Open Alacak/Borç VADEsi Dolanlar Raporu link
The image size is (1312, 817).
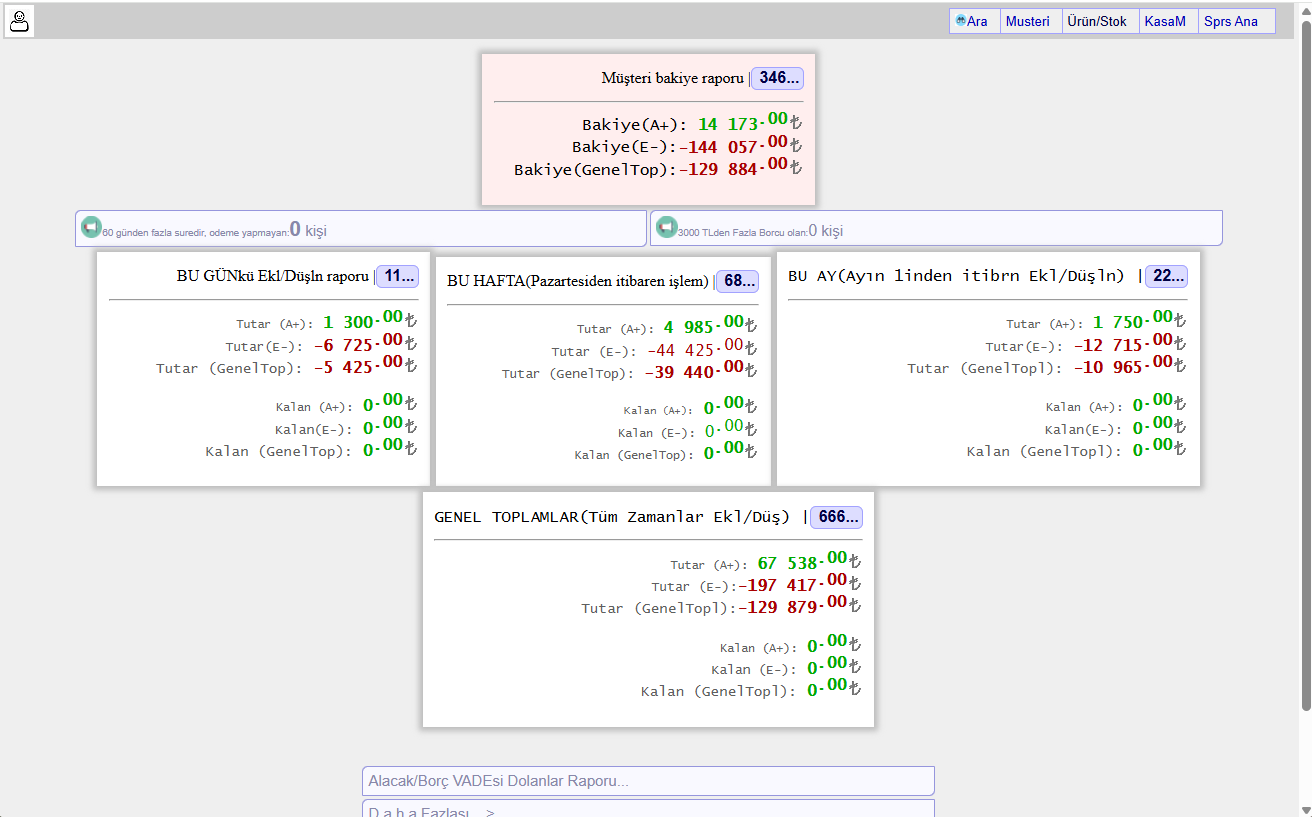[x=648, y=781]
